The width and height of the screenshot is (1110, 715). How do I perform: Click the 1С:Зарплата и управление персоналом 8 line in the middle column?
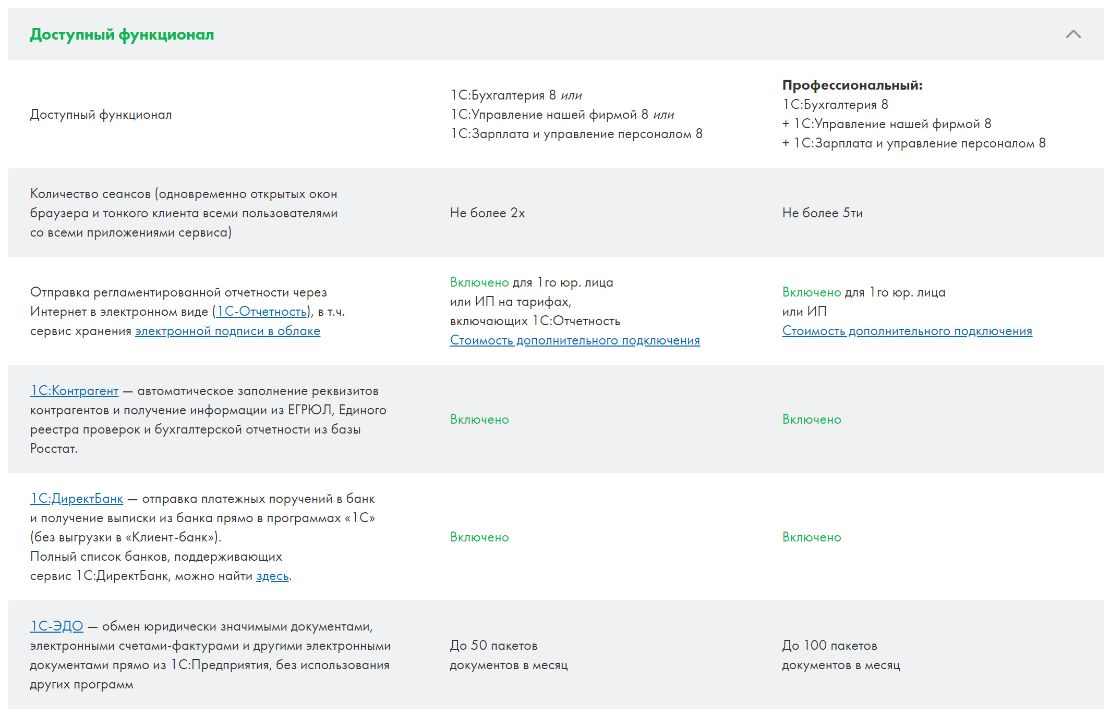[576, 134]
